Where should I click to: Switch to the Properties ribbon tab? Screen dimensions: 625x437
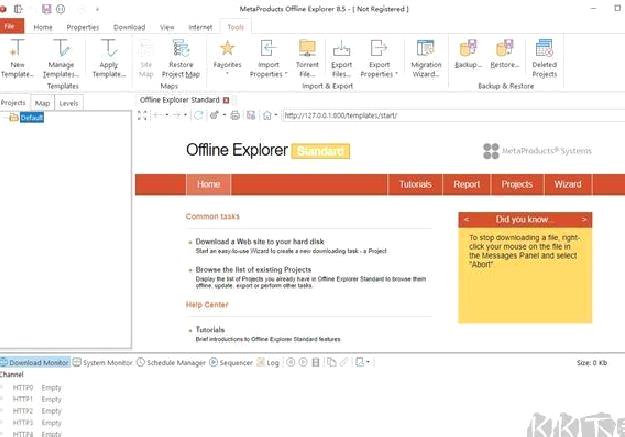tap(83, 27)
